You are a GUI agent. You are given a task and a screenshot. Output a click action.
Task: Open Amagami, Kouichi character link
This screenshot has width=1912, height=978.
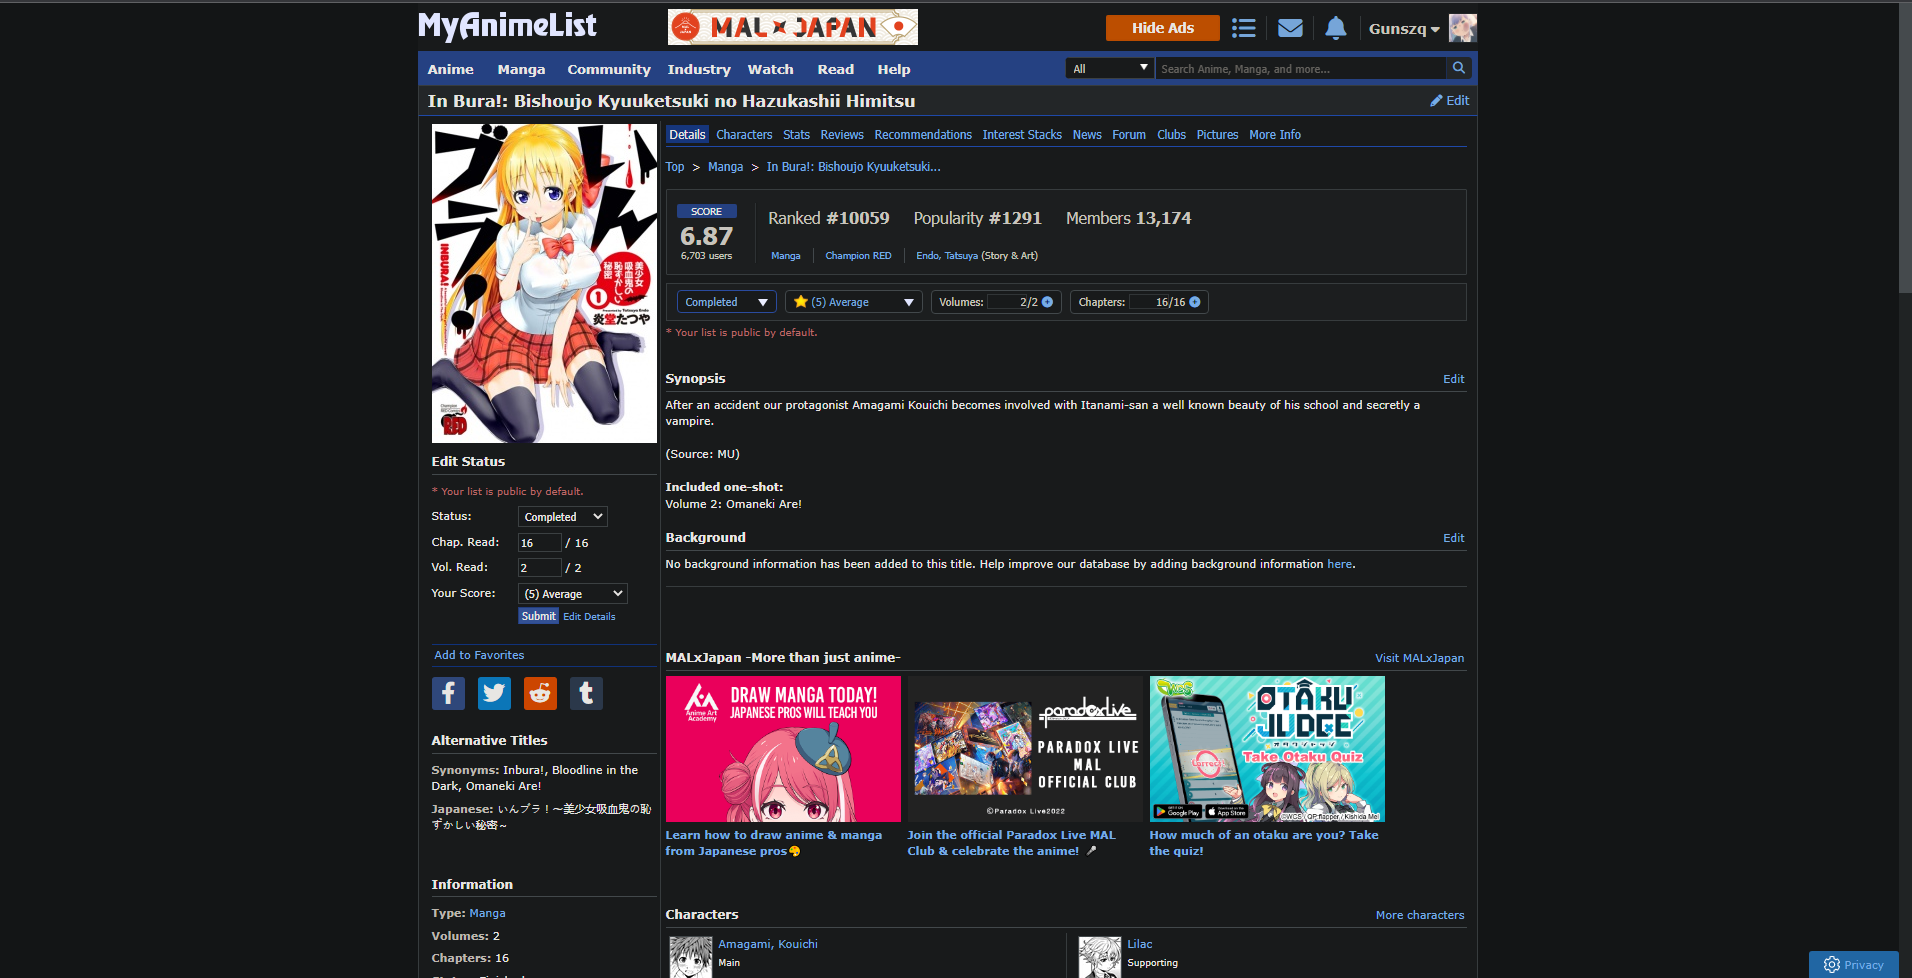[x=768, y=944]
